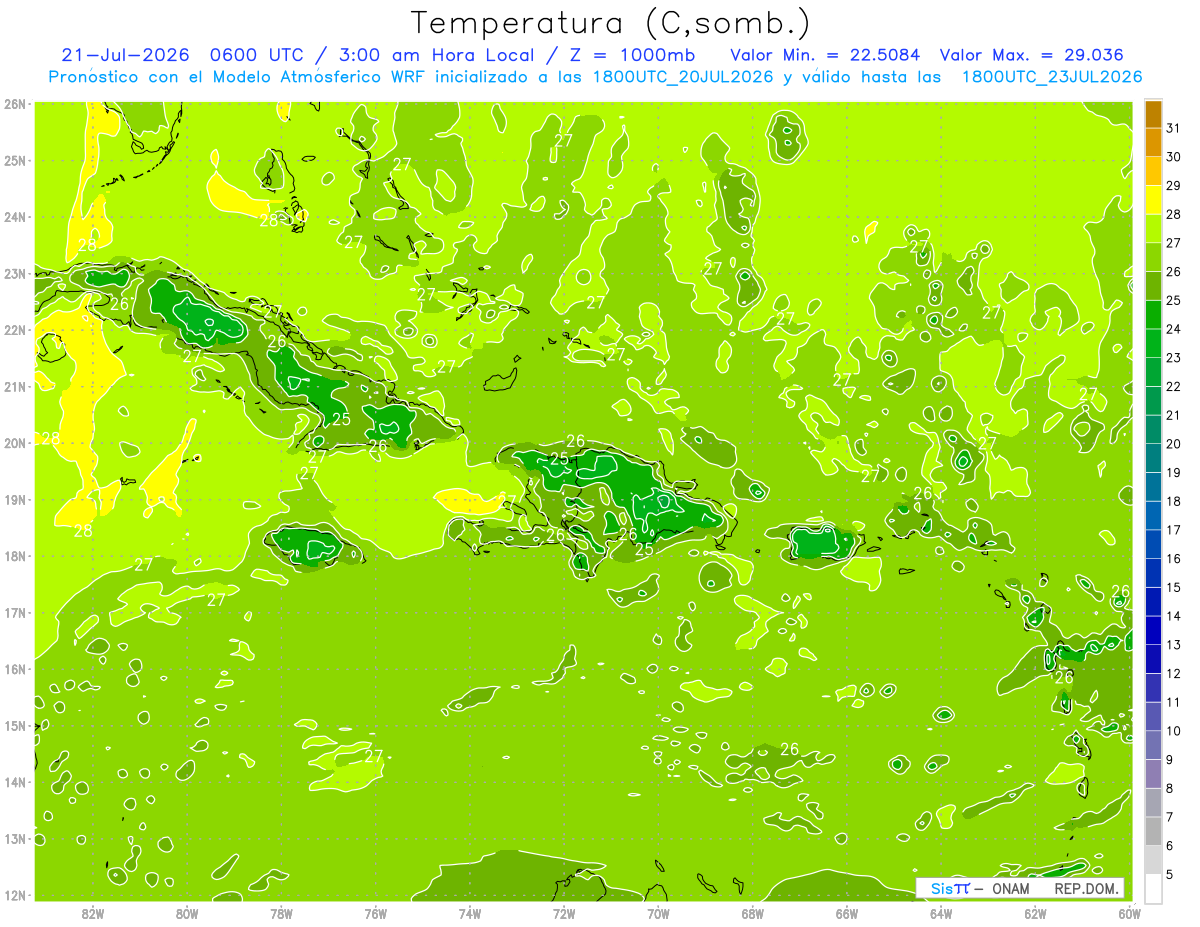Click the purple colorbar swatch between 9 and 10
This screenshot has width=1200, height=927.
1153,745
